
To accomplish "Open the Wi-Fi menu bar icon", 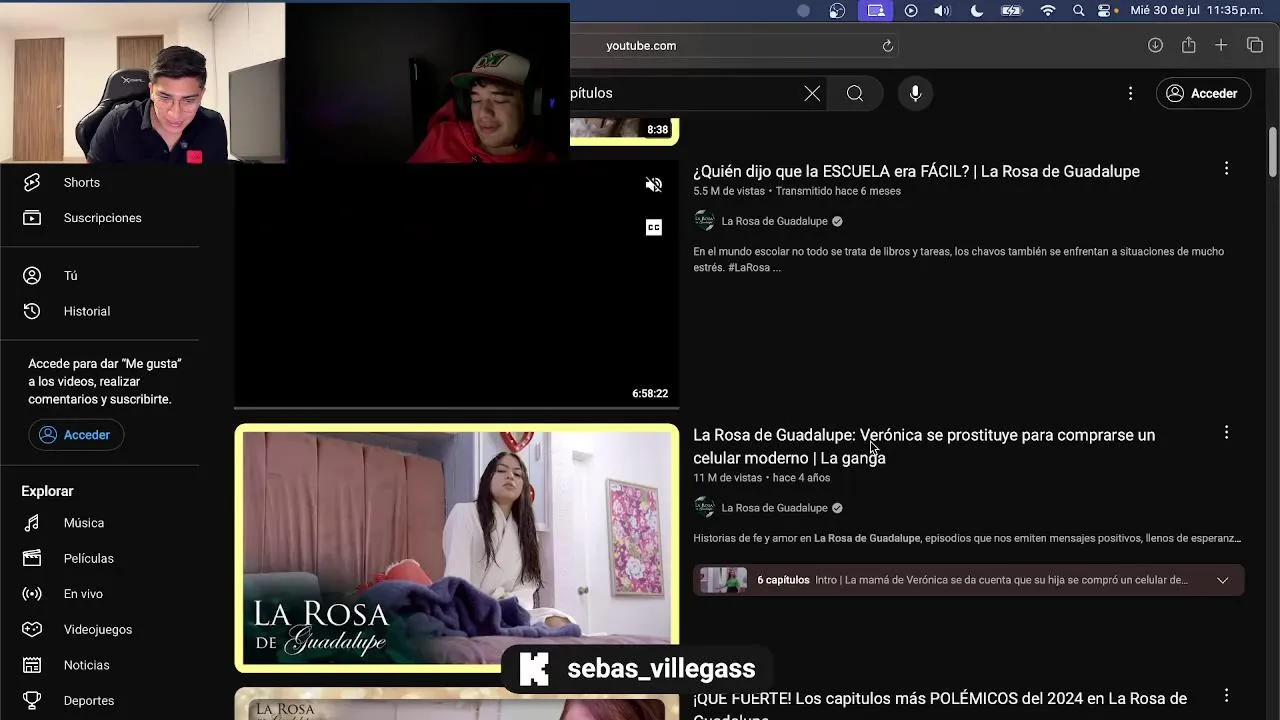I will coord(1048,10).
